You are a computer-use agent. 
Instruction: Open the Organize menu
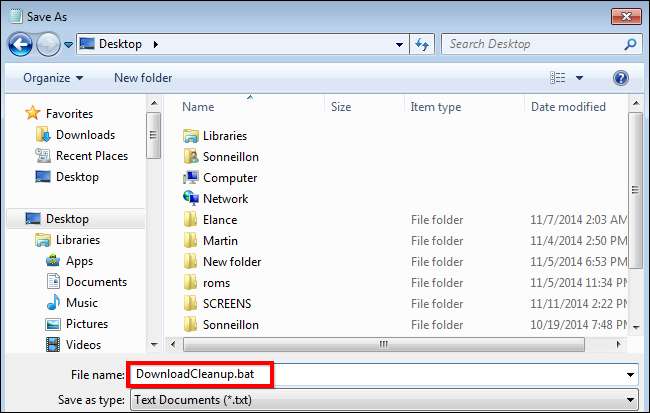click(x=53, y=78)
